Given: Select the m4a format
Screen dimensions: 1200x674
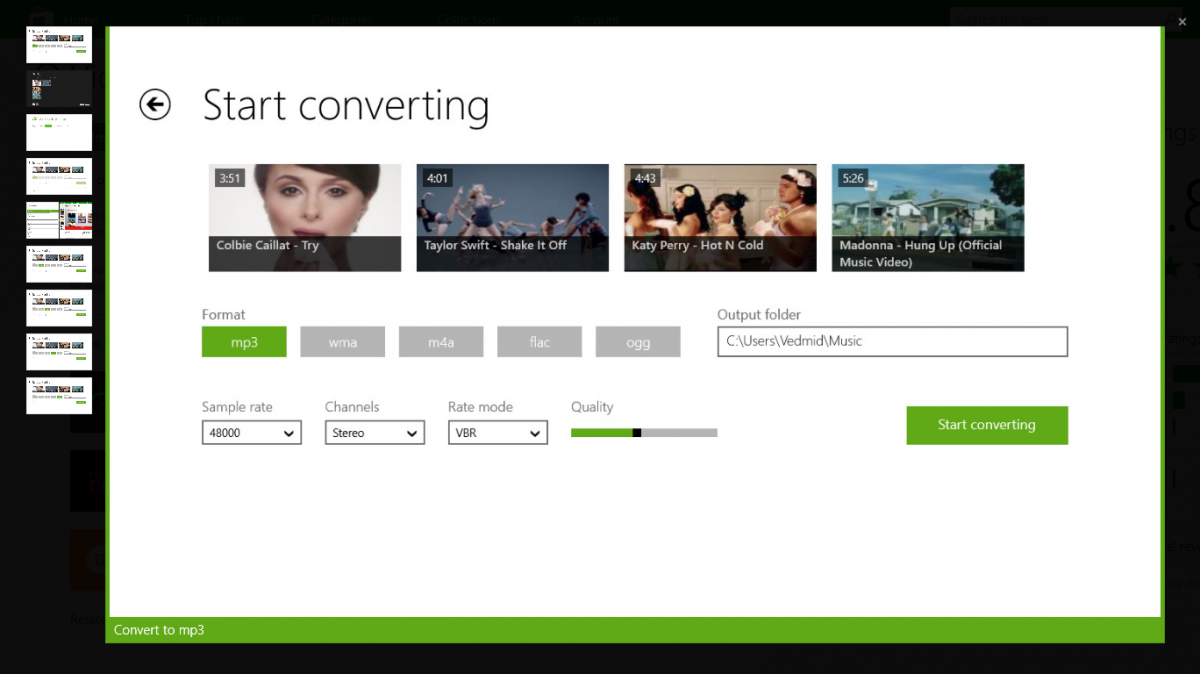Looking at the screenshot, I should tap(441, 342).
